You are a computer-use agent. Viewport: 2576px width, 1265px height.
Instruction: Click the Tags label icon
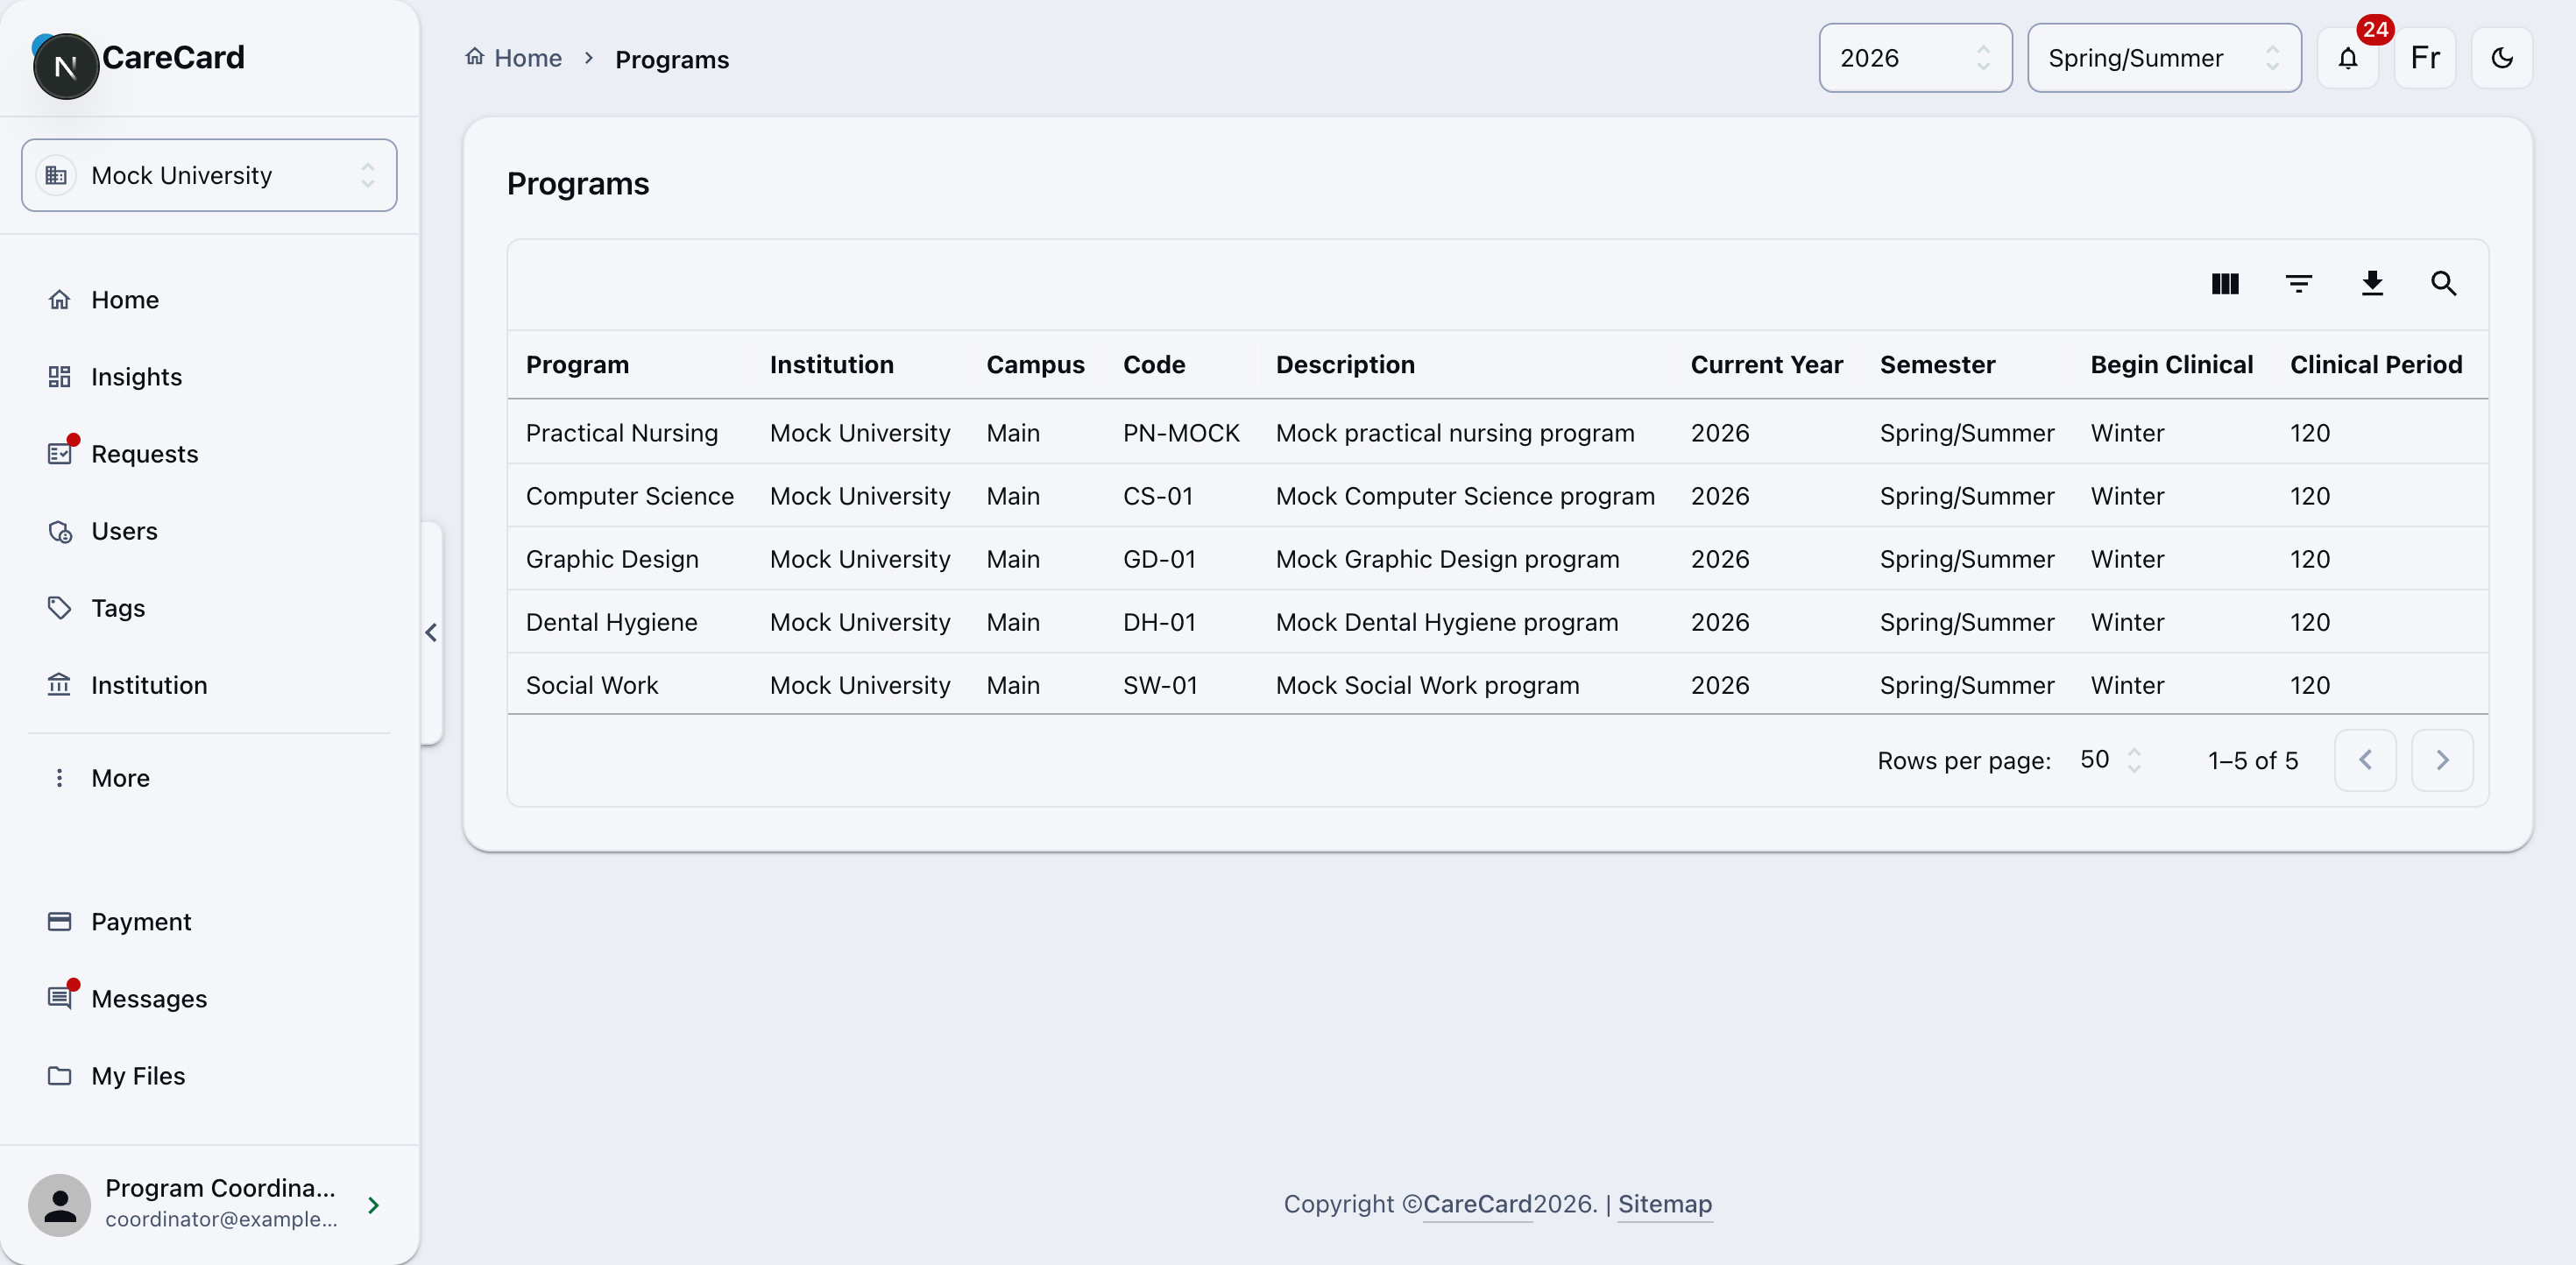pos(59,608)
